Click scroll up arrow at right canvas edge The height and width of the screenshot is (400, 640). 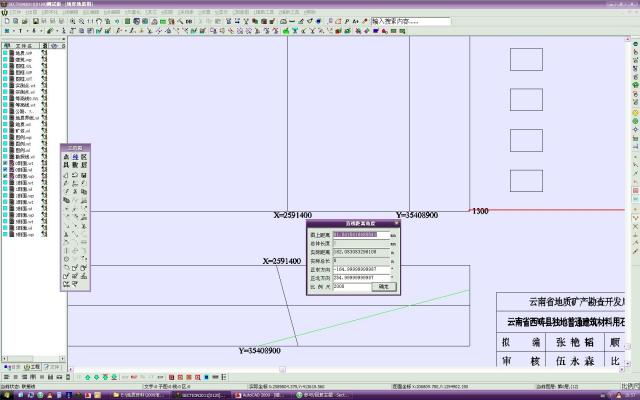pos(629,41)
